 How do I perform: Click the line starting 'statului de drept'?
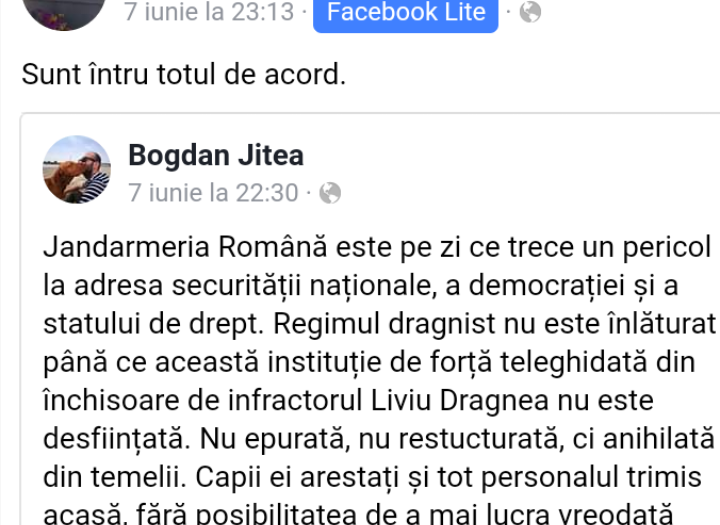click(380, 324)
